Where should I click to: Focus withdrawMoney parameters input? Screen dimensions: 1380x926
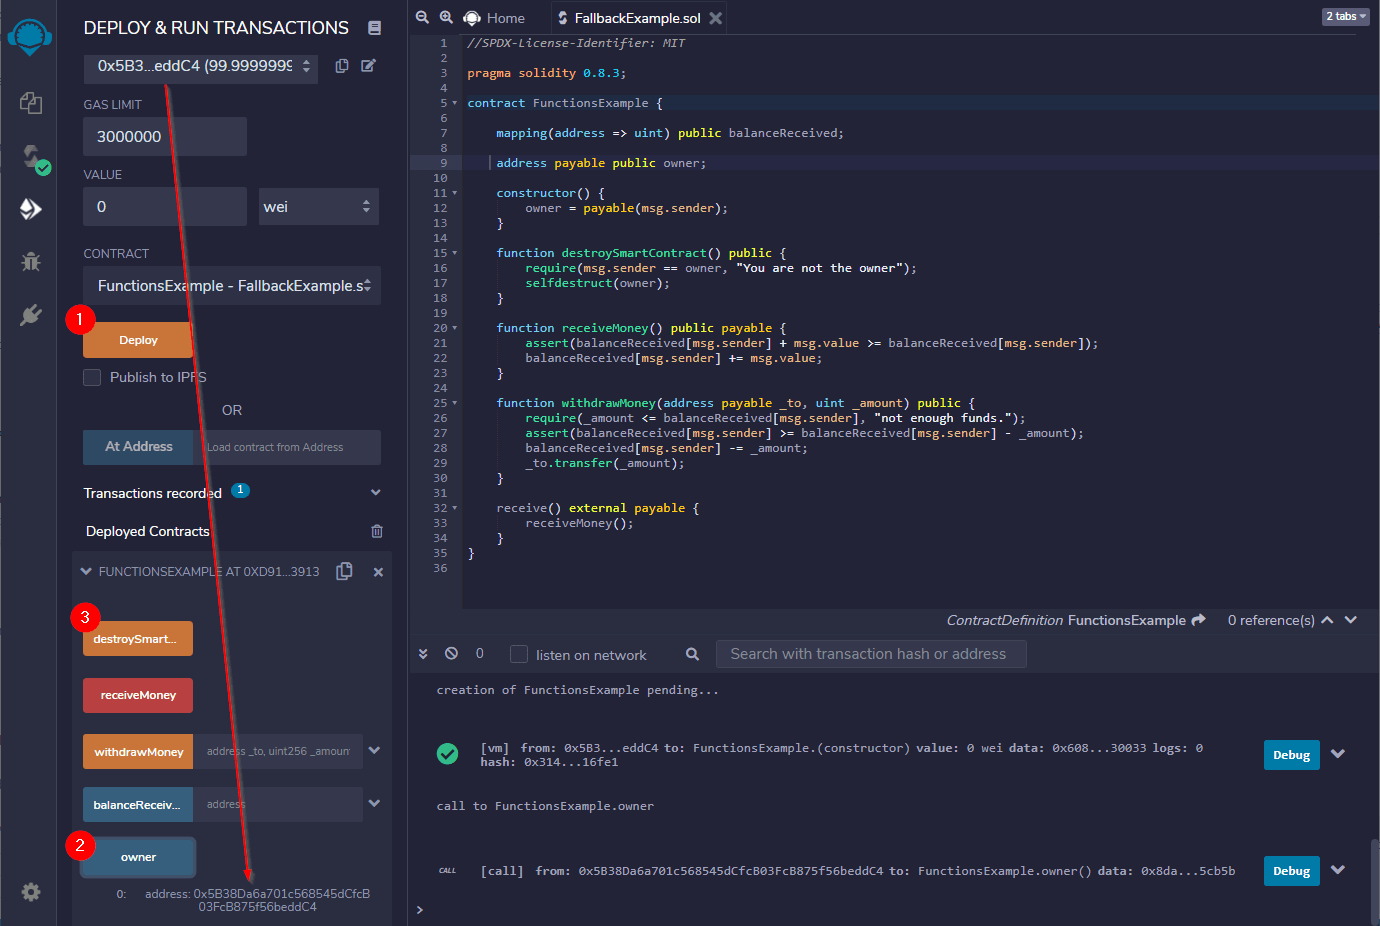278,751
